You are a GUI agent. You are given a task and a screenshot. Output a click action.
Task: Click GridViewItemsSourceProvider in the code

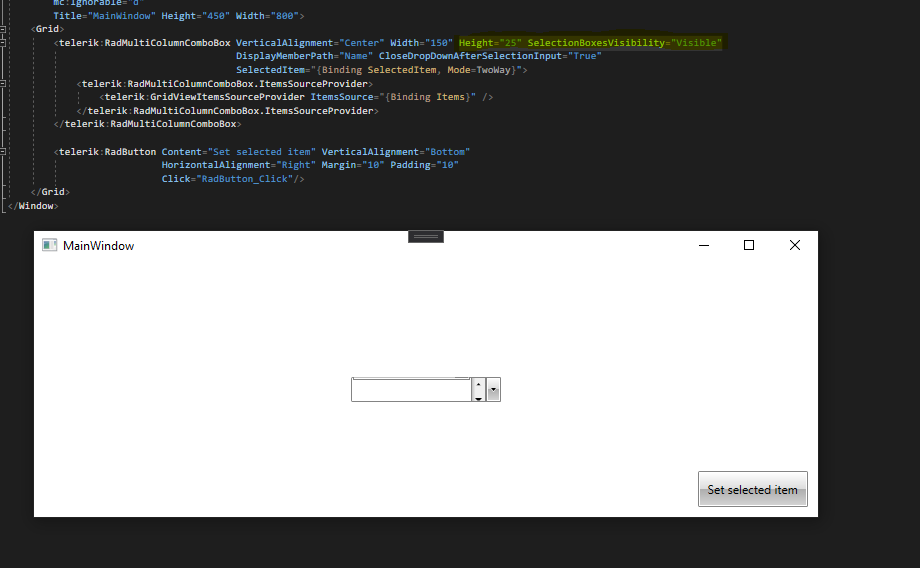pyautogui.click(x=227, y=97)
